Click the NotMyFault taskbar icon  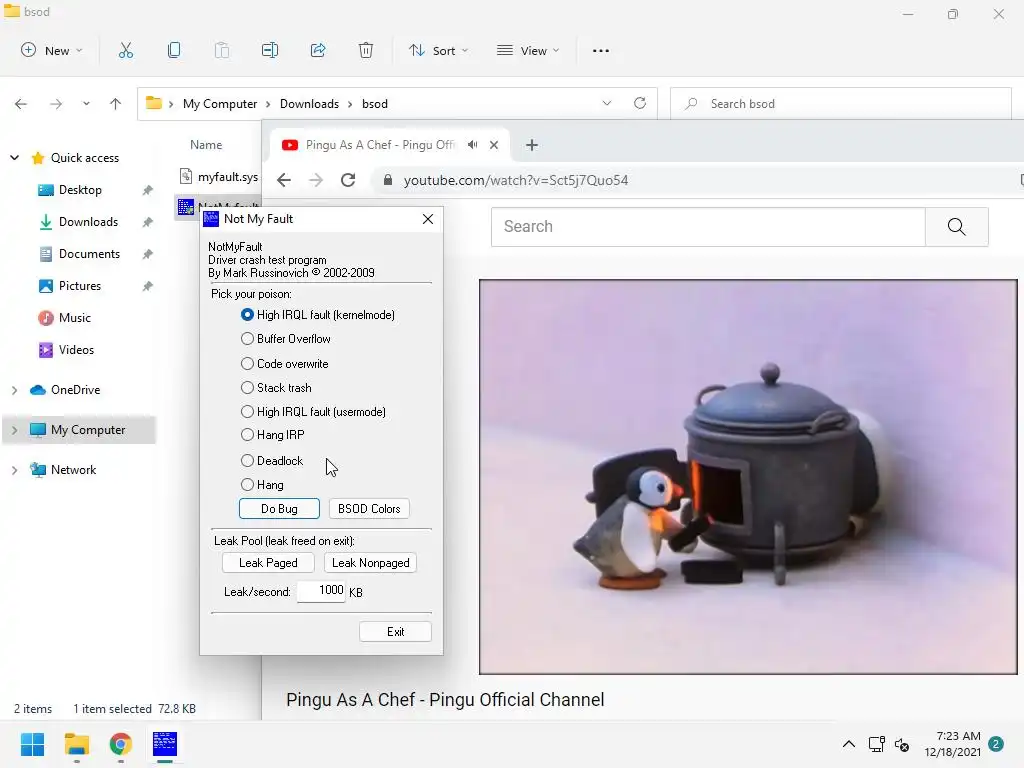pyautogui.click(x=165, y=744)
